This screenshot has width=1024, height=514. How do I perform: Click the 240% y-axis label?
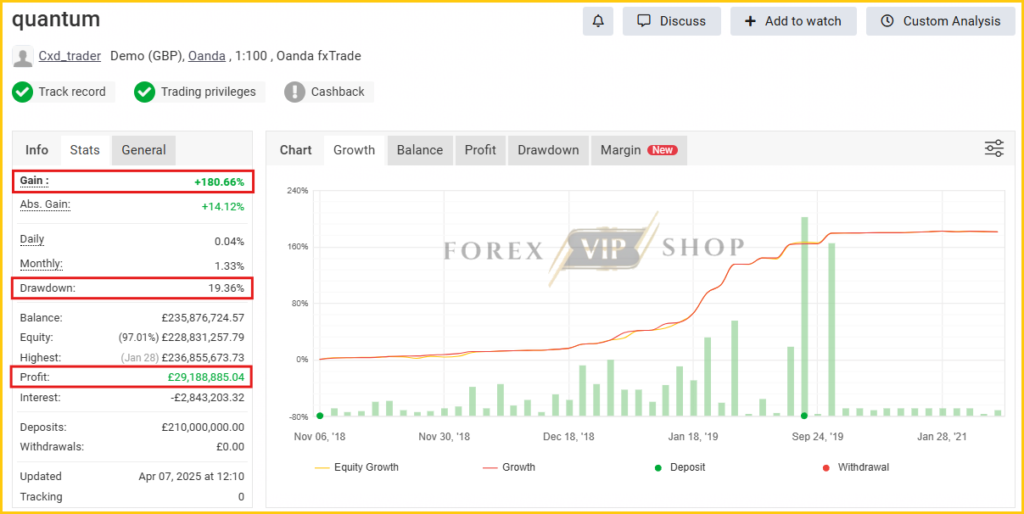(x=297, y=191)
